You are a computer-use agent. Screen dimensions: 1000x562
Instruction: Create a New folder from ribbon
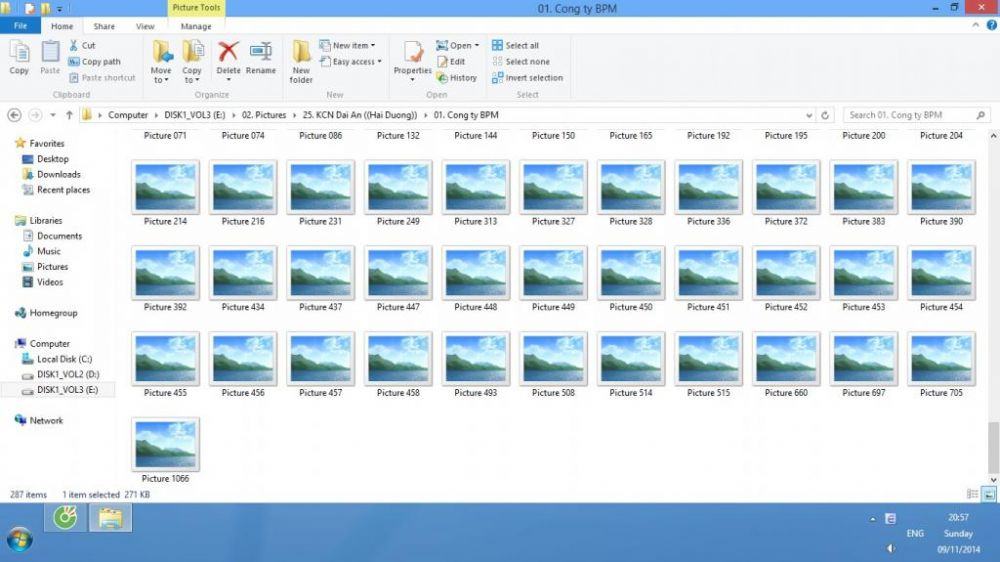(301, 60)
